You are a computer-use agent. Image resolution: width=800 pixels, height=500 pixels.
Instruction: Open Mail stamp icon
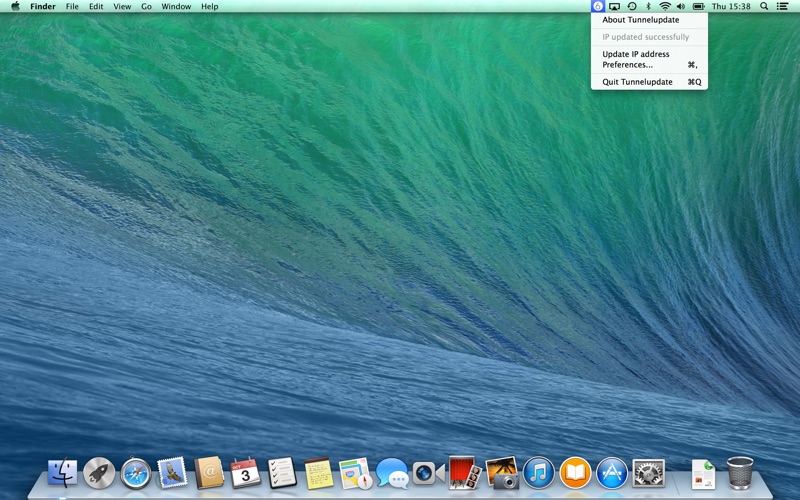tap(172, 472)
